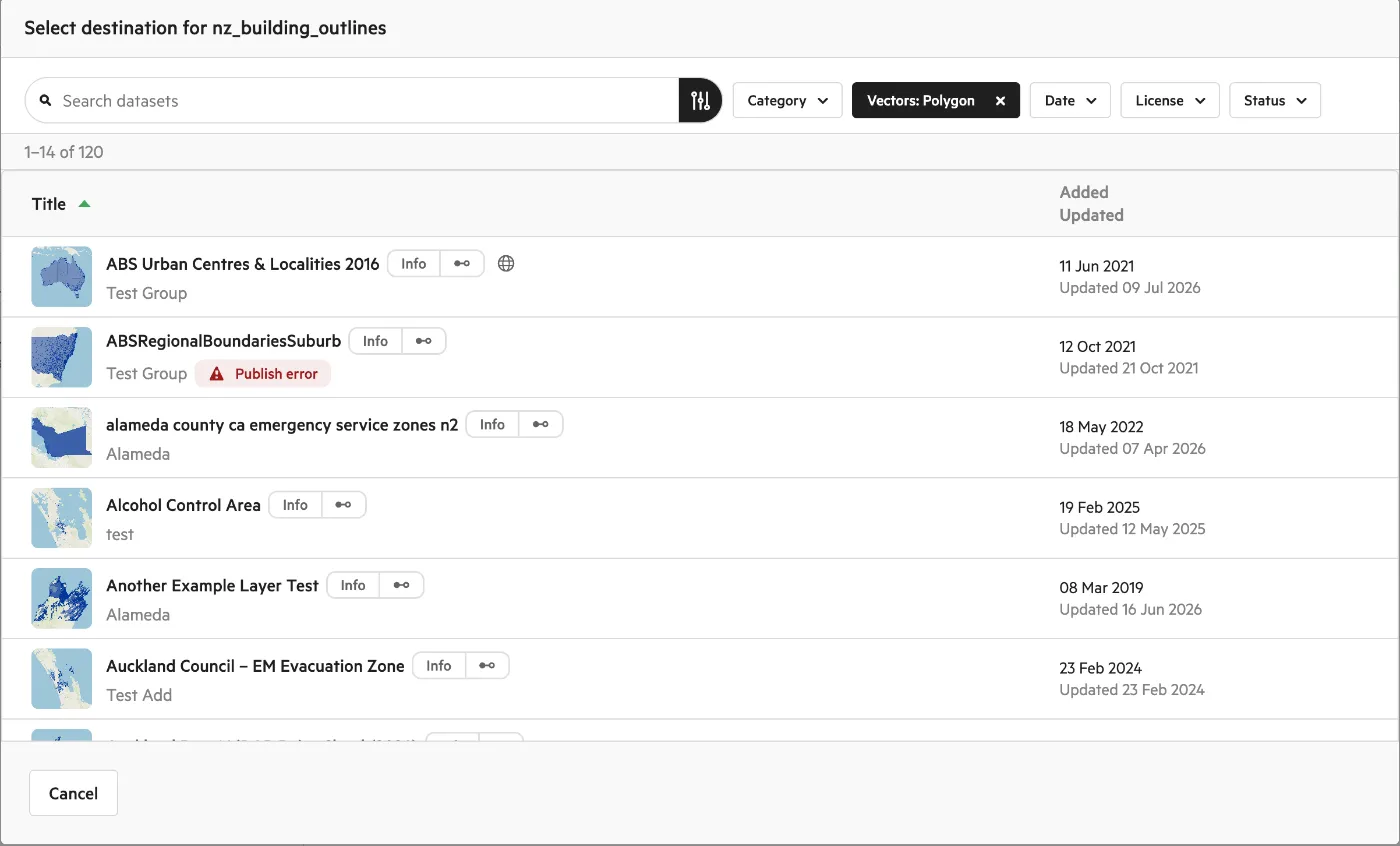
Task: Click the ABS Urban Centres Australia map thumbnail
Action: pos(62,277)
